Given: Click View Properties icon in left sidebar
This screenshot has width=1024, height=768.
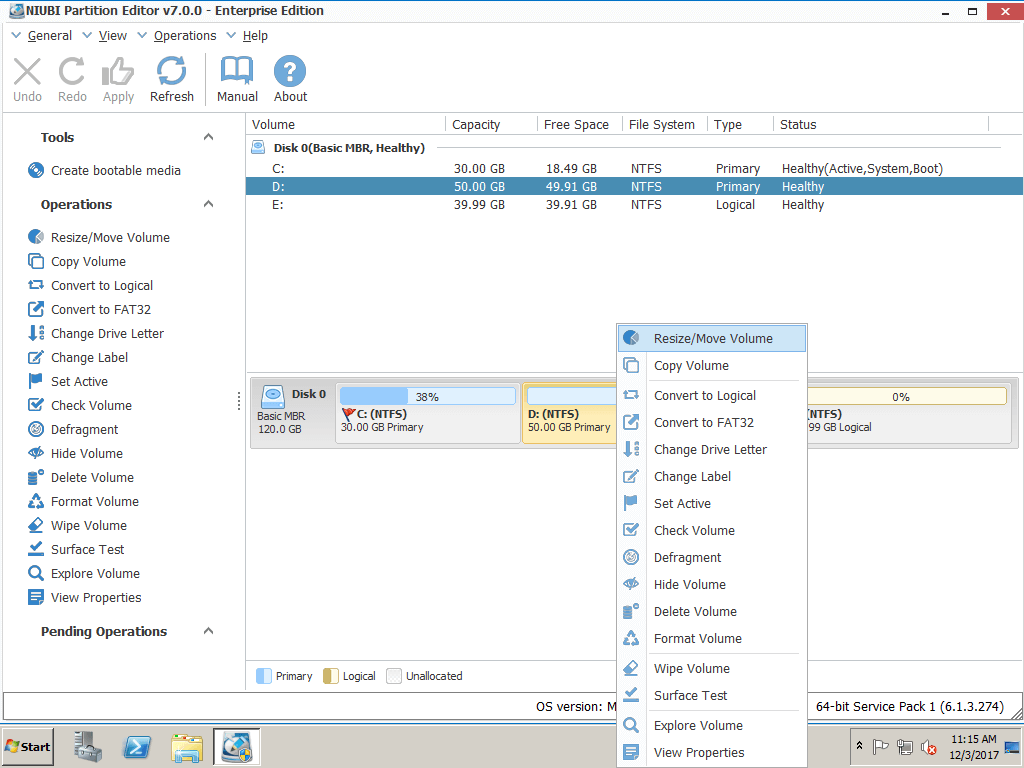Looking at the screenshot, I should point(36,598).
